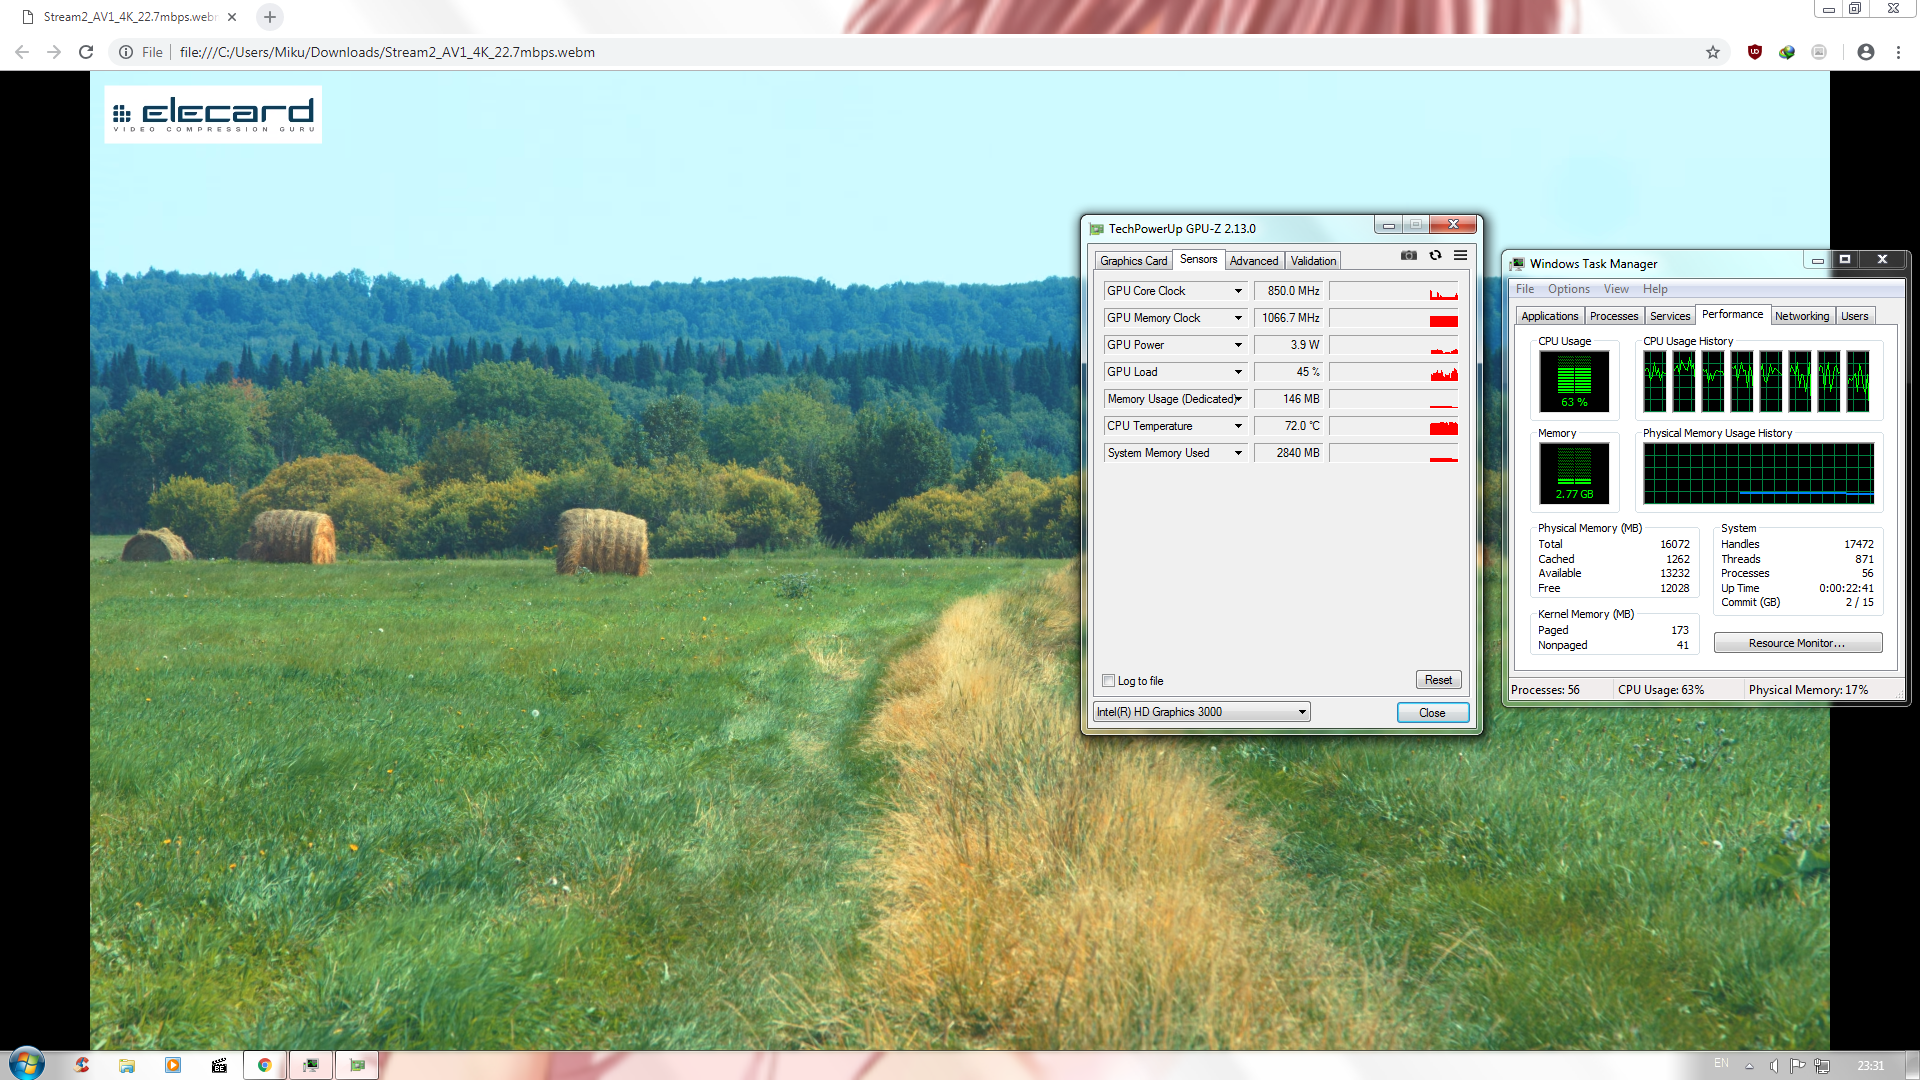
Task: Open Task Manager File menu
Action: 1524,289
